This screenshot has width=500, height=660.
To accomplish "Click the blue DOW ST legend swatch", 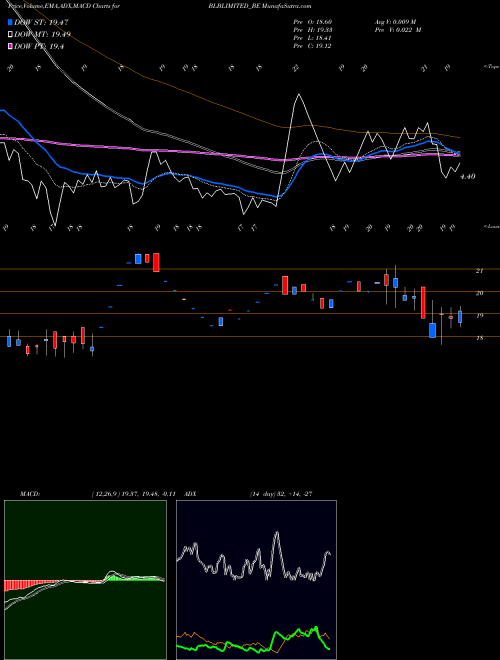I will pos(10,22).
